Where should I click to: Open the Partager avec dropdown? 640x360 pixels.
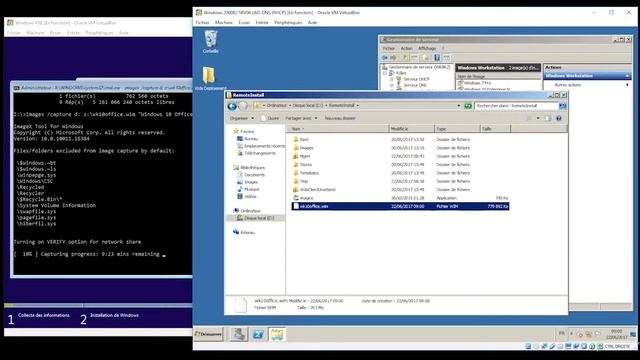click(301, 118)
